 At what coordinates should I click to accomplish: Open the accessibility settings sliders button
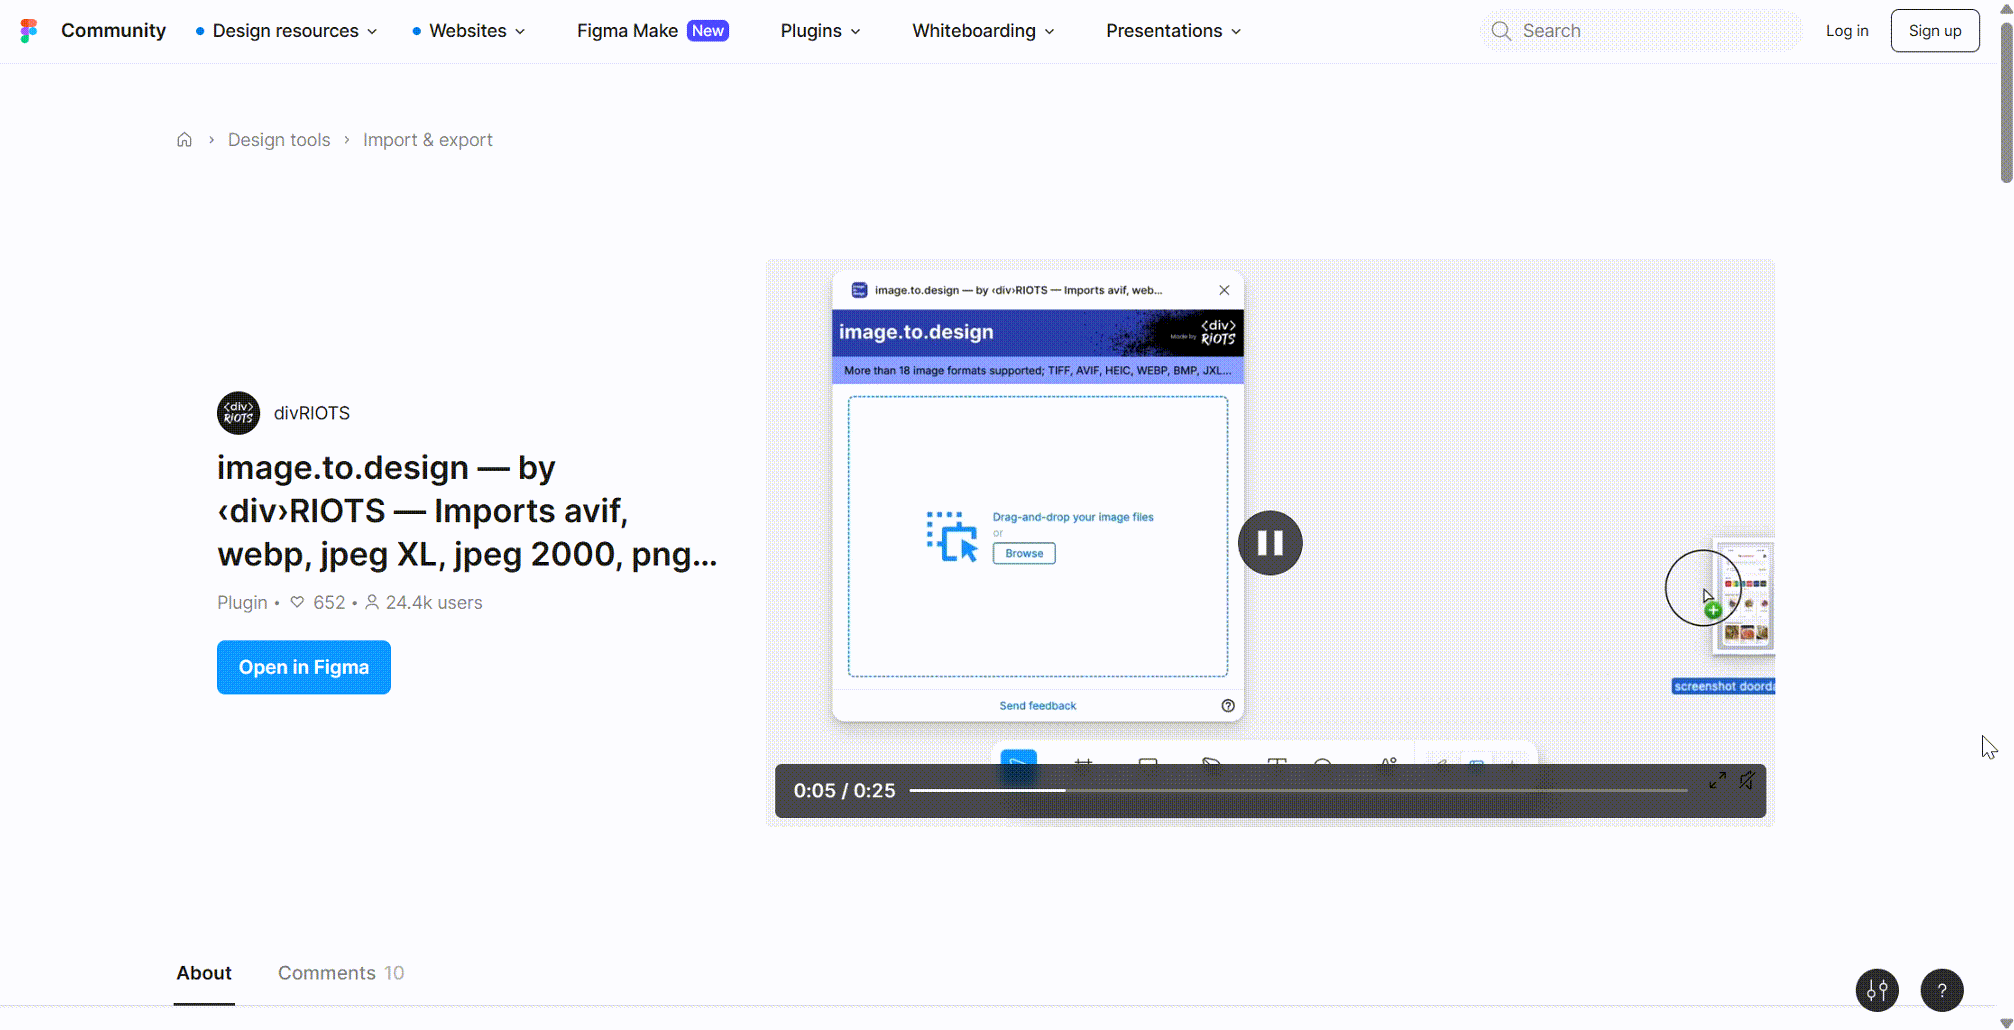coord(1877,990)
